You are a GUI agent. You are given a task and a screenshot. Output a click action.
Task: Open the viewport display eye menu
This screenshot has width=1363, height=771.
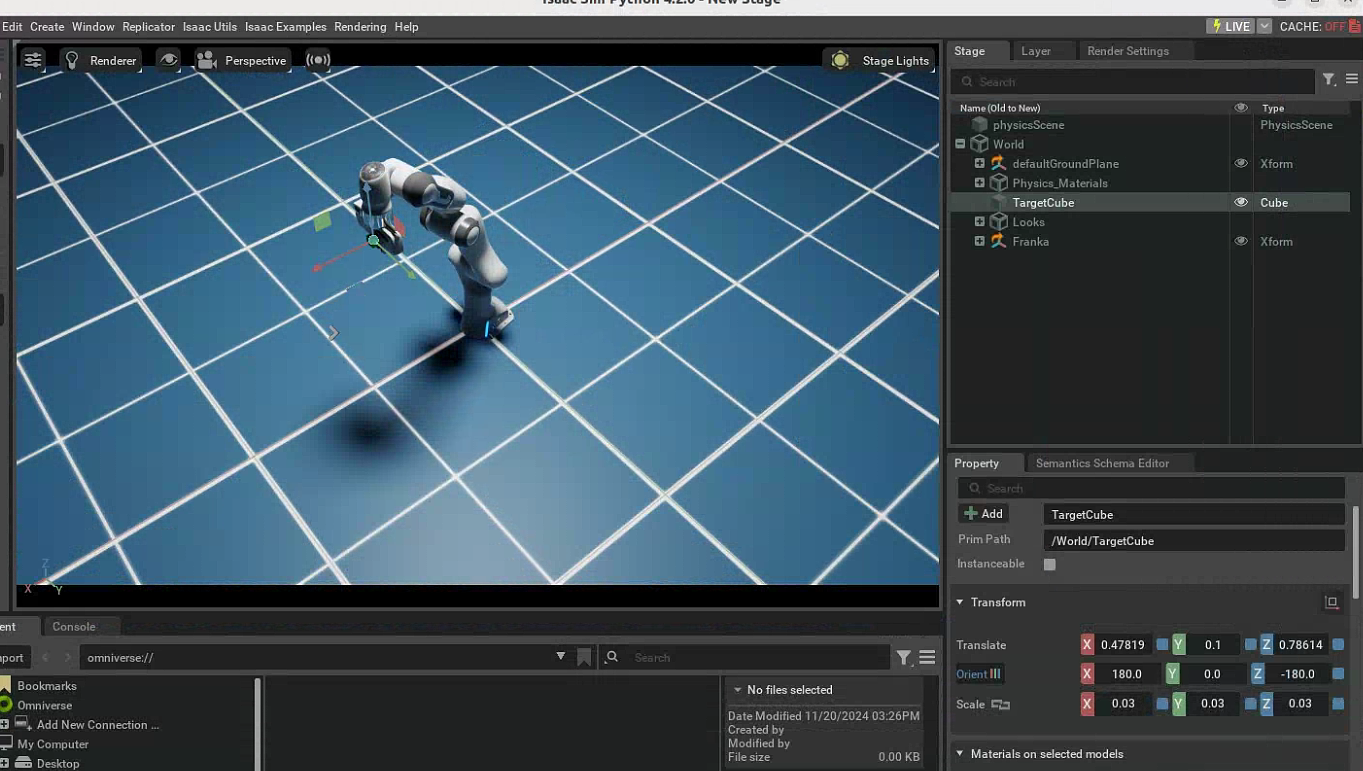tap(169, 60)
